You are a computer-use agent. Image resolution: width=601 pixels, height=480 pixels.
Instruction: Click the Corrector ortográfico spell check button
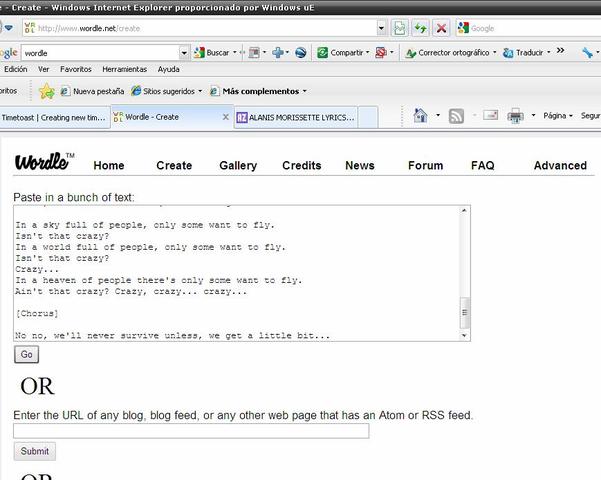[447, 53]
